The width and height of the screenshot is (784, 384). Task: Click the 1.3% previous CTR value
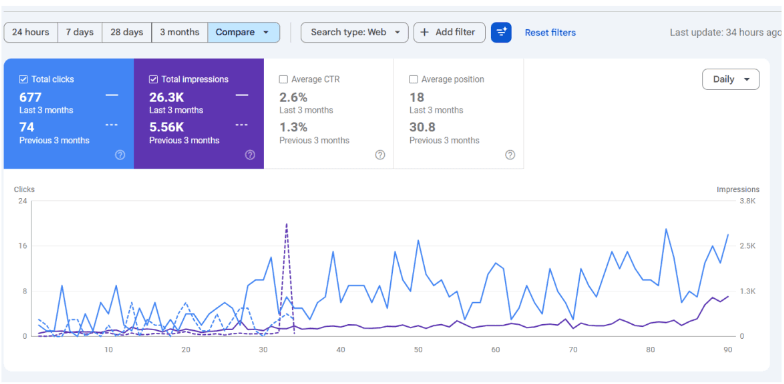tap(294, 128)
